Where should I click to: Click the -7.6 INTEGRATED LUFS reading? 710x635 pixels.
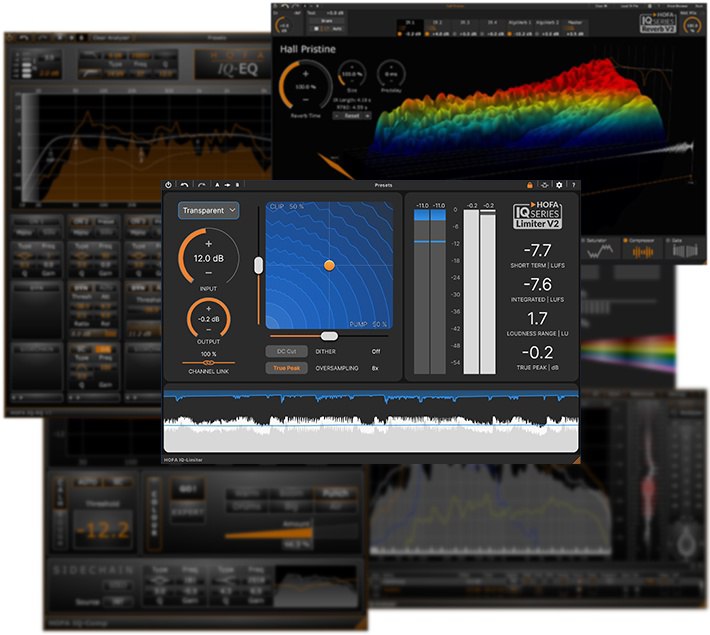[x=537, y=284]
